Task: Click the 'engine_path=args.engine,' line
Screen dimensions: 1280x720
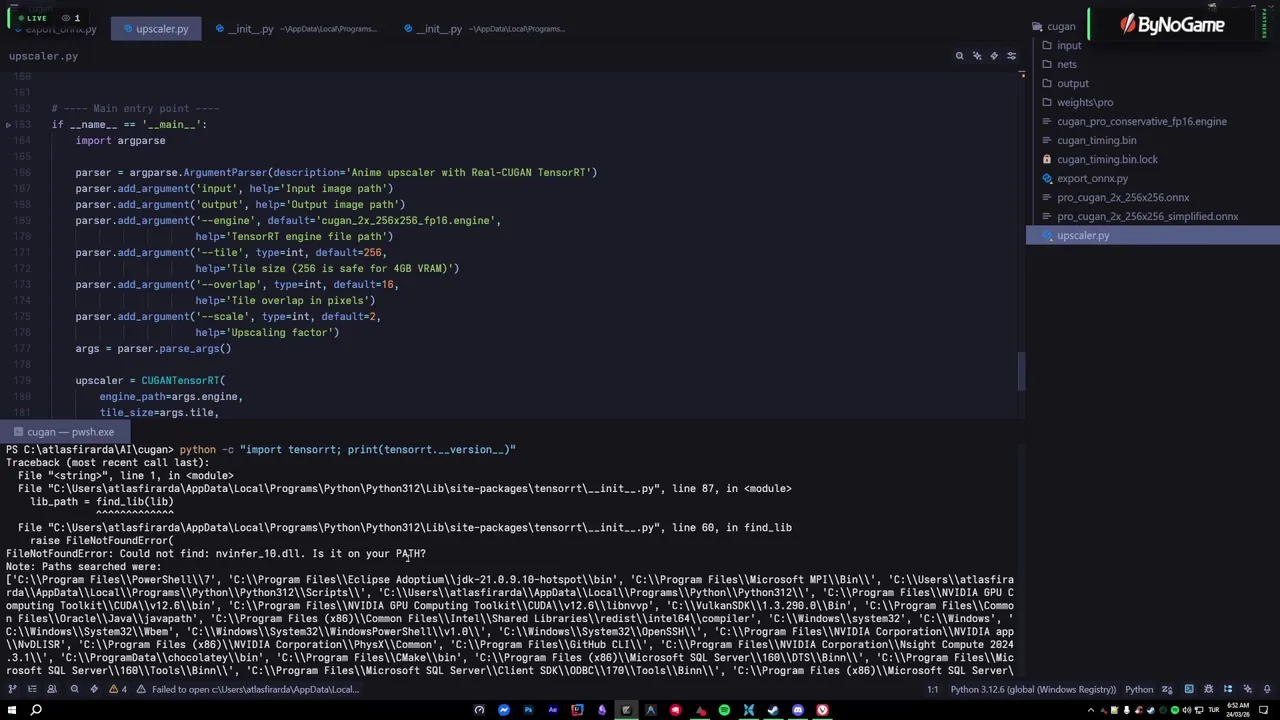Action: (x=171, y=396)
